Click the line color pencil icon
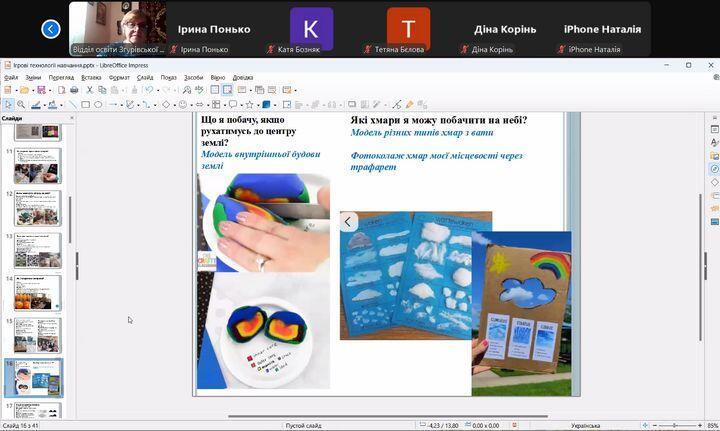The height and width of the screenshot is (431, 720). pos(36,105)
